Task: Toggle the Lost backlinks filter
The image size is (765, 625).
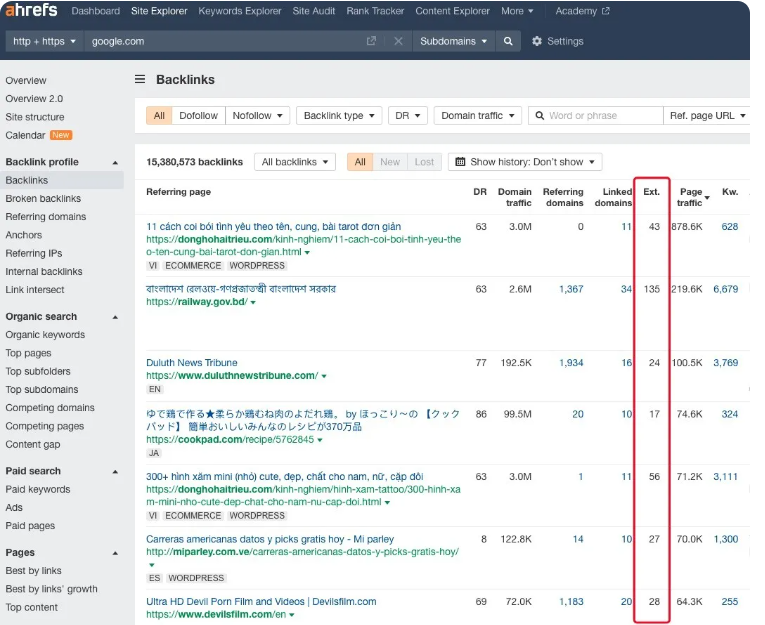Action: (x=424, y=162)
